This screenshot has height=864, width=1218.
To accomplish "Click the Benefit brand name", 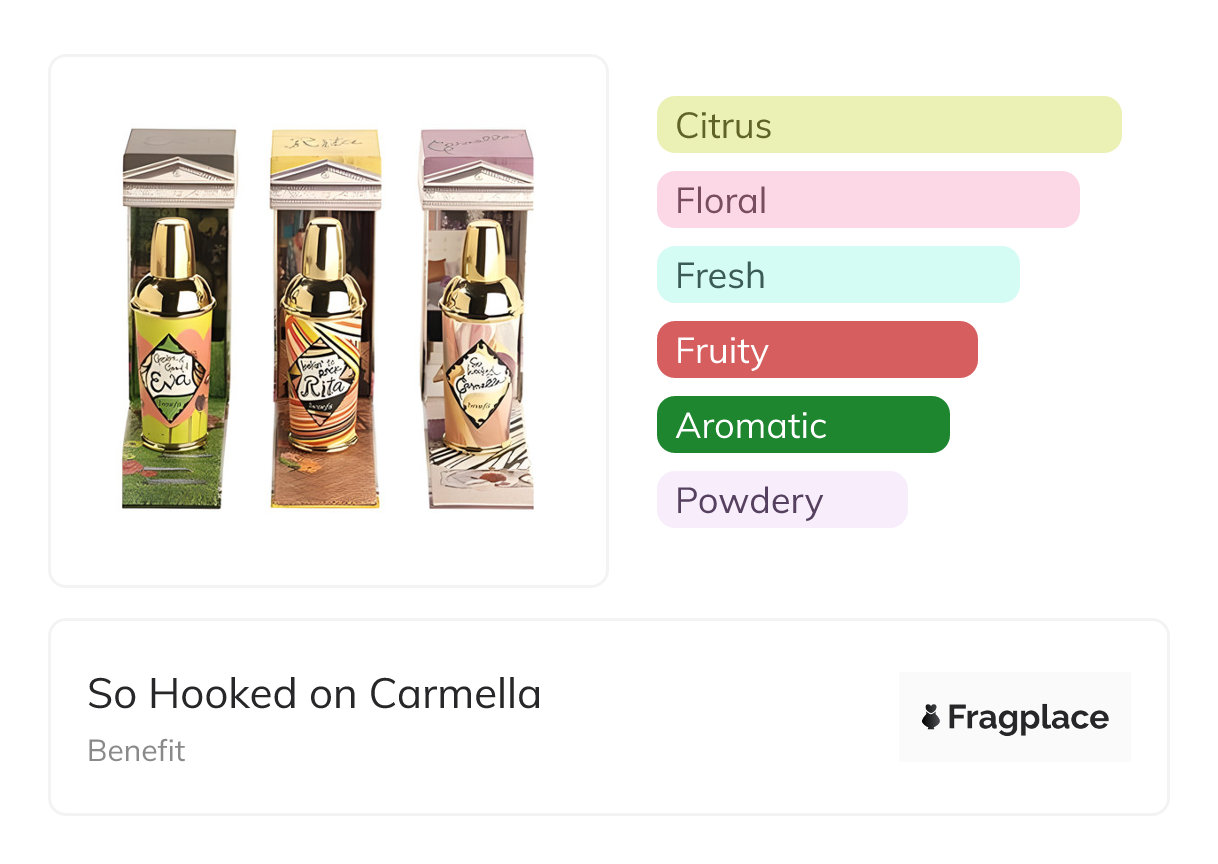I will 136,751.
